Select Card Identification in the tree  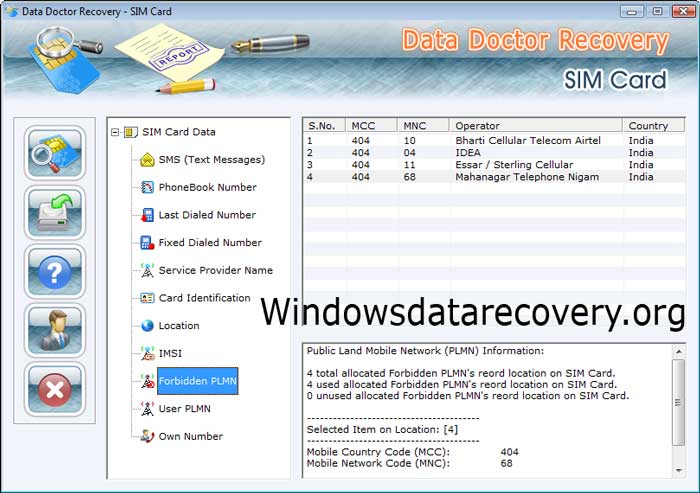[204, 298]
